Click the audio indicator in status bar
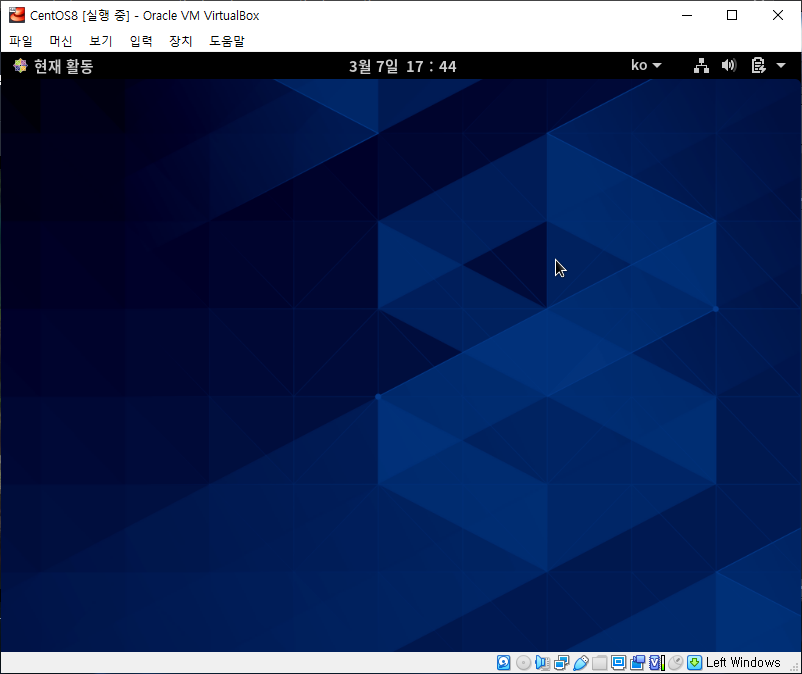 [542, 663]
